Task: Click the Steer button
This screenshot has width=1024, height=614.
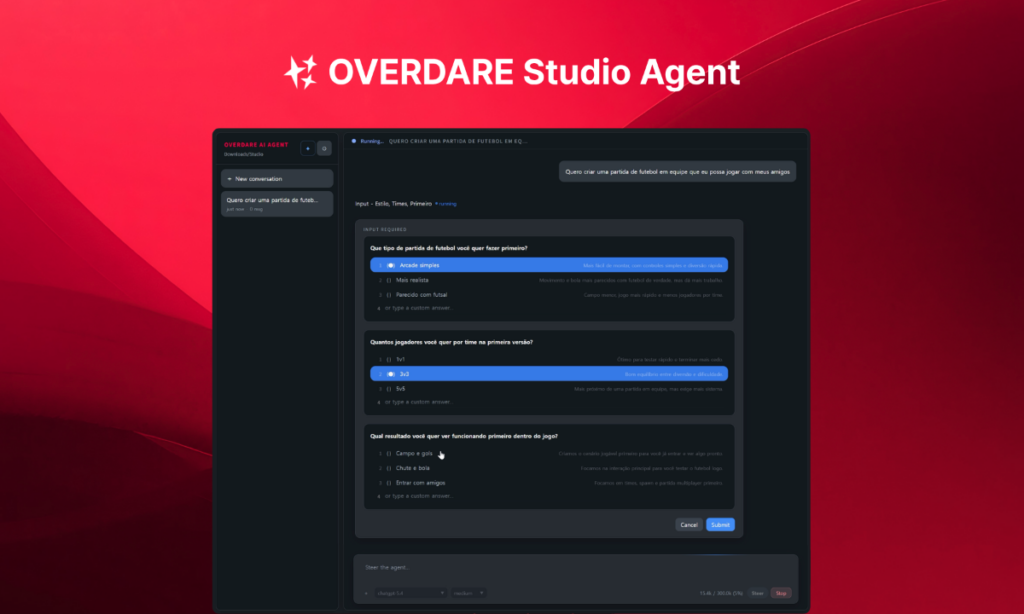Action: pos(758,593)
